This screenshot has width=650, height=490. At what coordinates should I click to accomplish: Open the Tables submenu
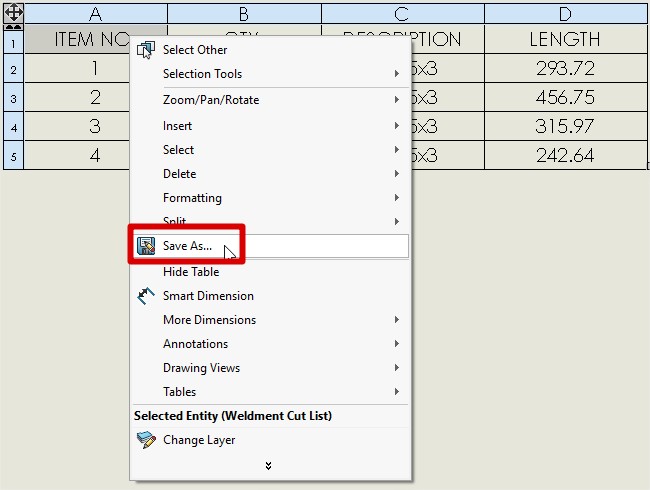180,392
